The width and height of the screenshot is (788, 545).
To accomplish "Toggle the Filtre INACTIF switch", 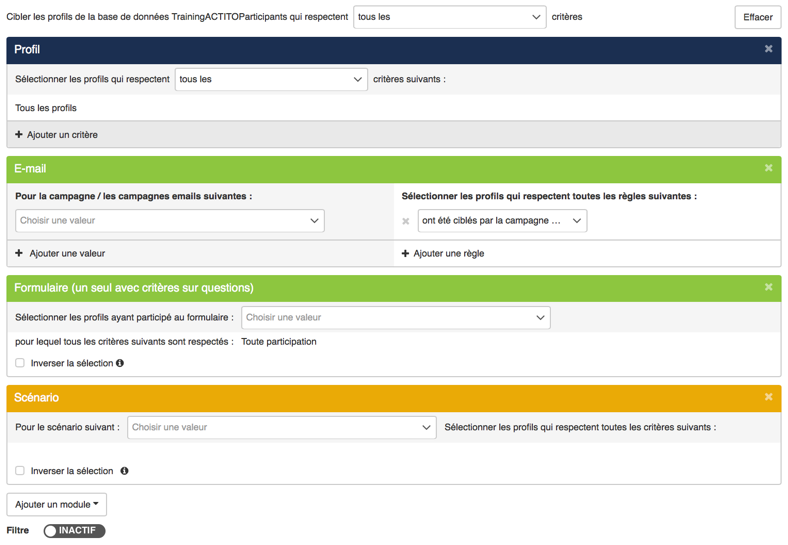I will [x=74, y=531].
